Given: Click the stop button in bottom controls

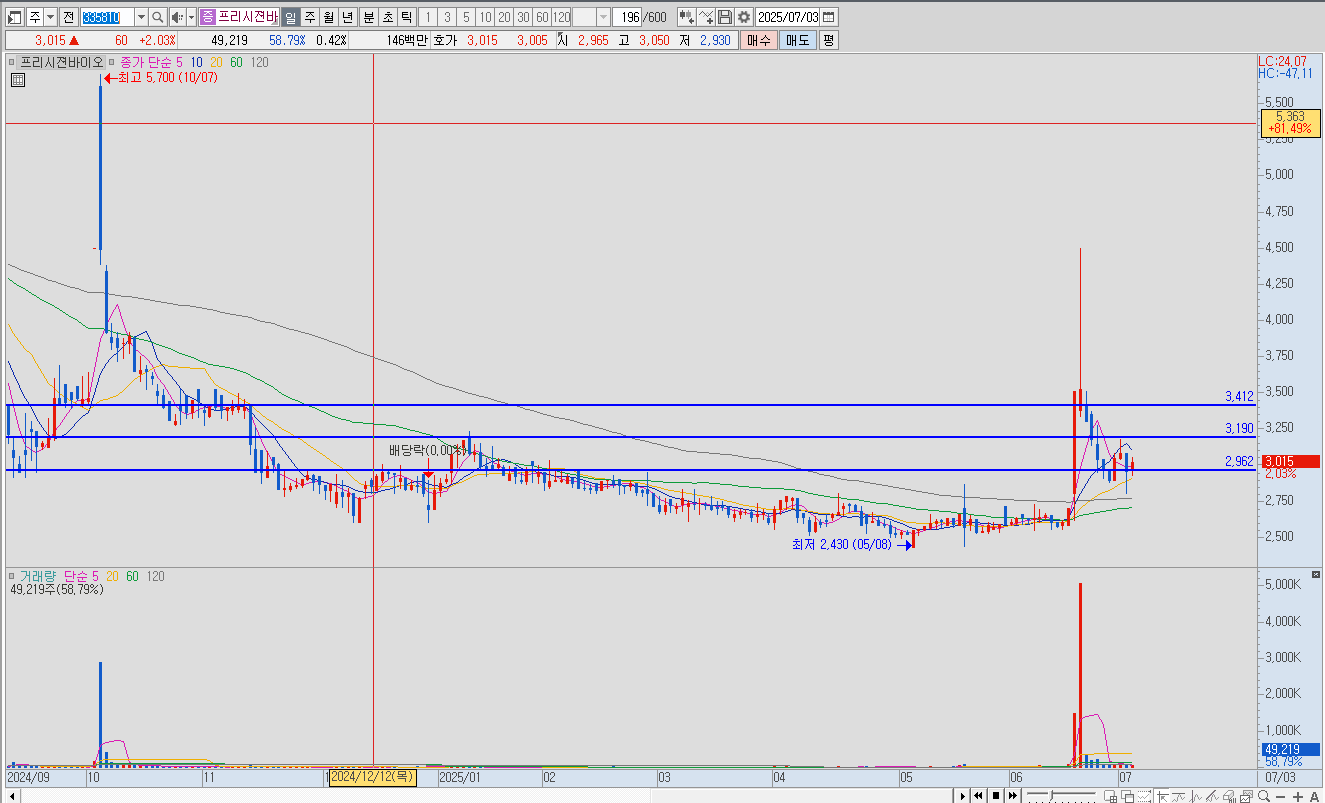Looking at the screenshot, I should pyautogui.click(x=996, y=795).
